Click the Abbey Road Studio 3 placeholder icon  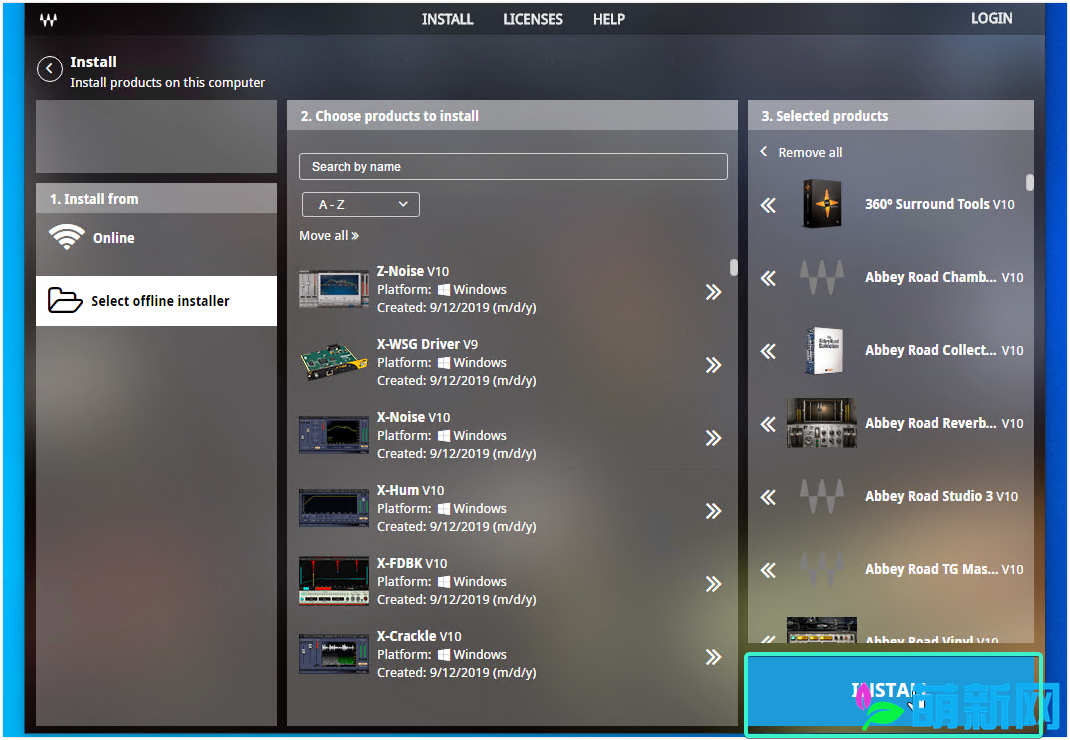point(822,496)
